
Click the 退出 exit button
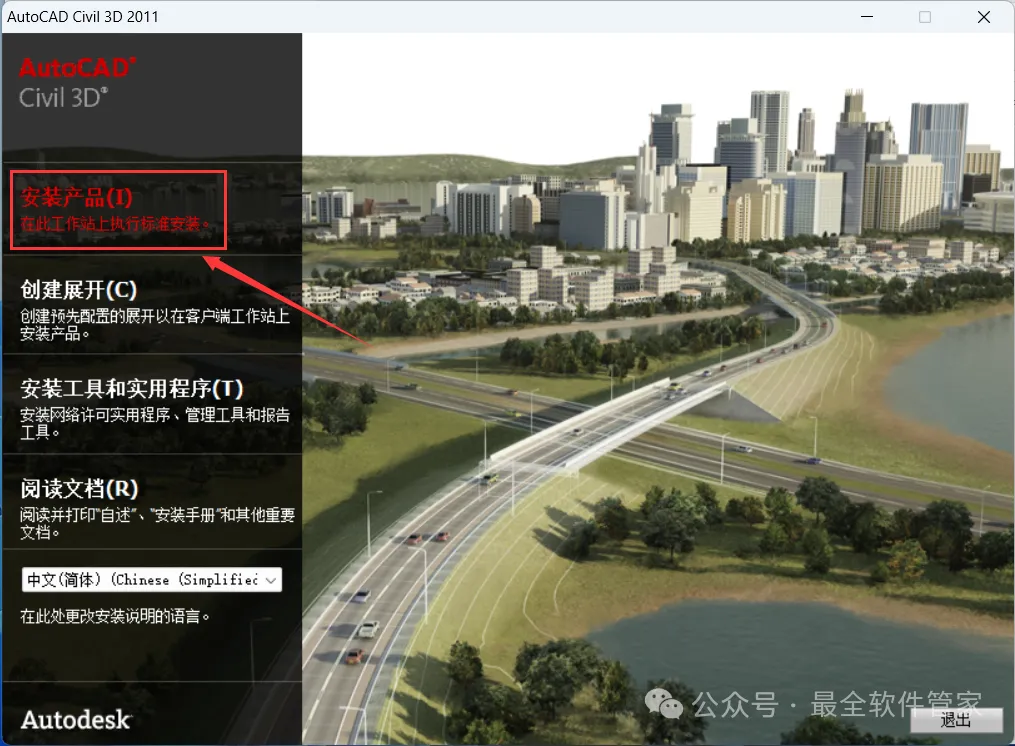point(956,720)
